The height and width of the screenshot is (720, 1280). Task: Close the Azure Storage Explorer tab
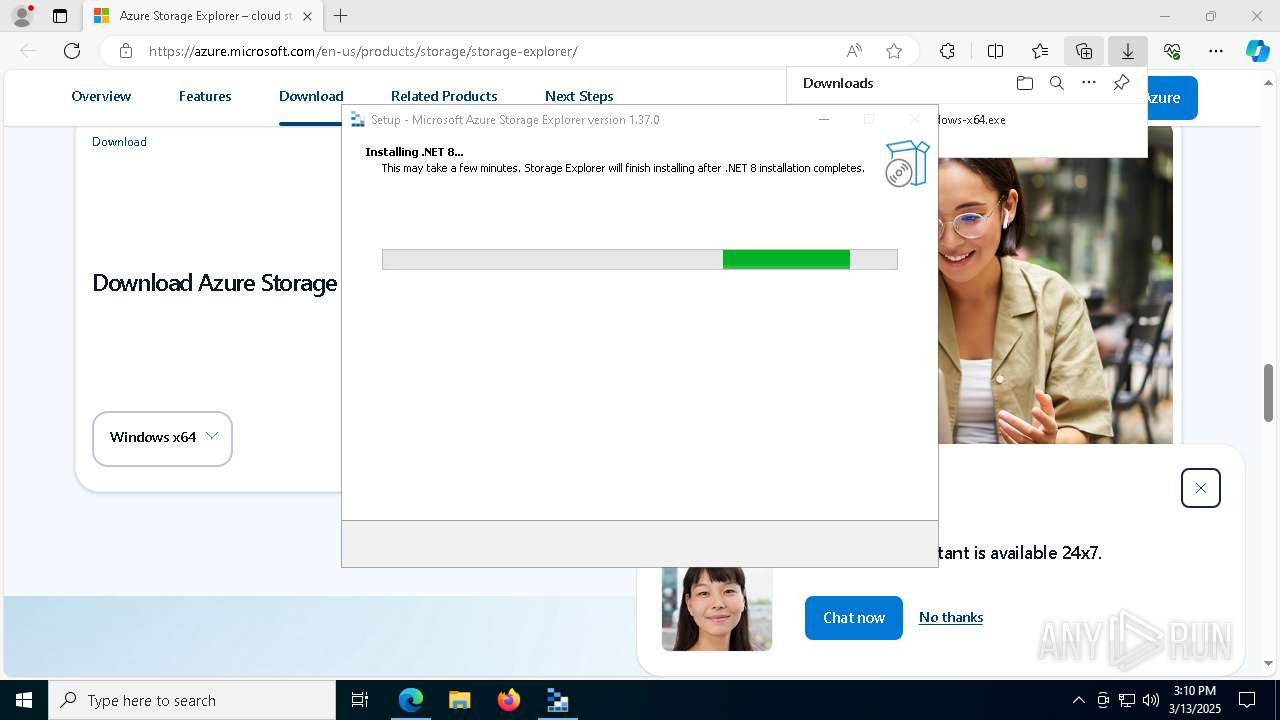coord(307,16)
